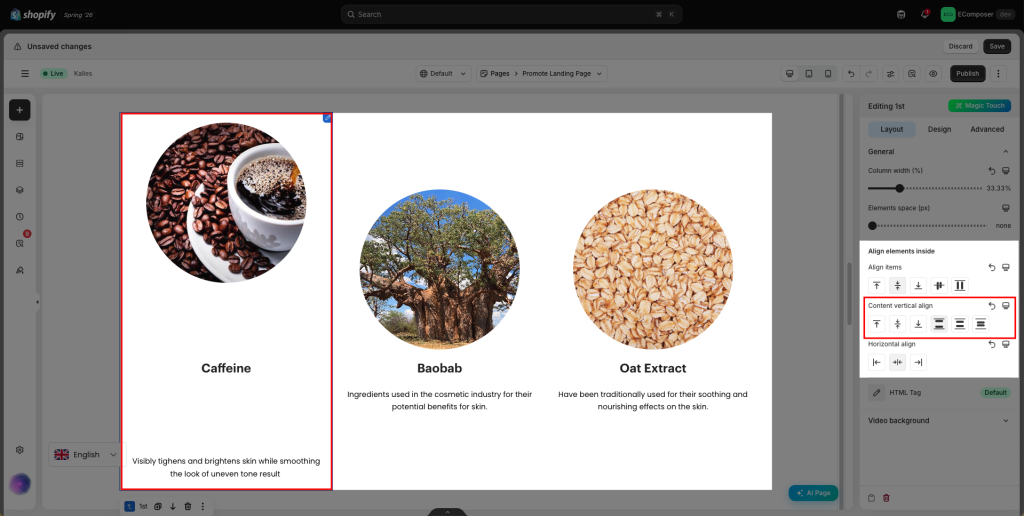Open the search-in-page icon in top toolbar
Screen dimensions: 1024x516
tap(912, 74)
